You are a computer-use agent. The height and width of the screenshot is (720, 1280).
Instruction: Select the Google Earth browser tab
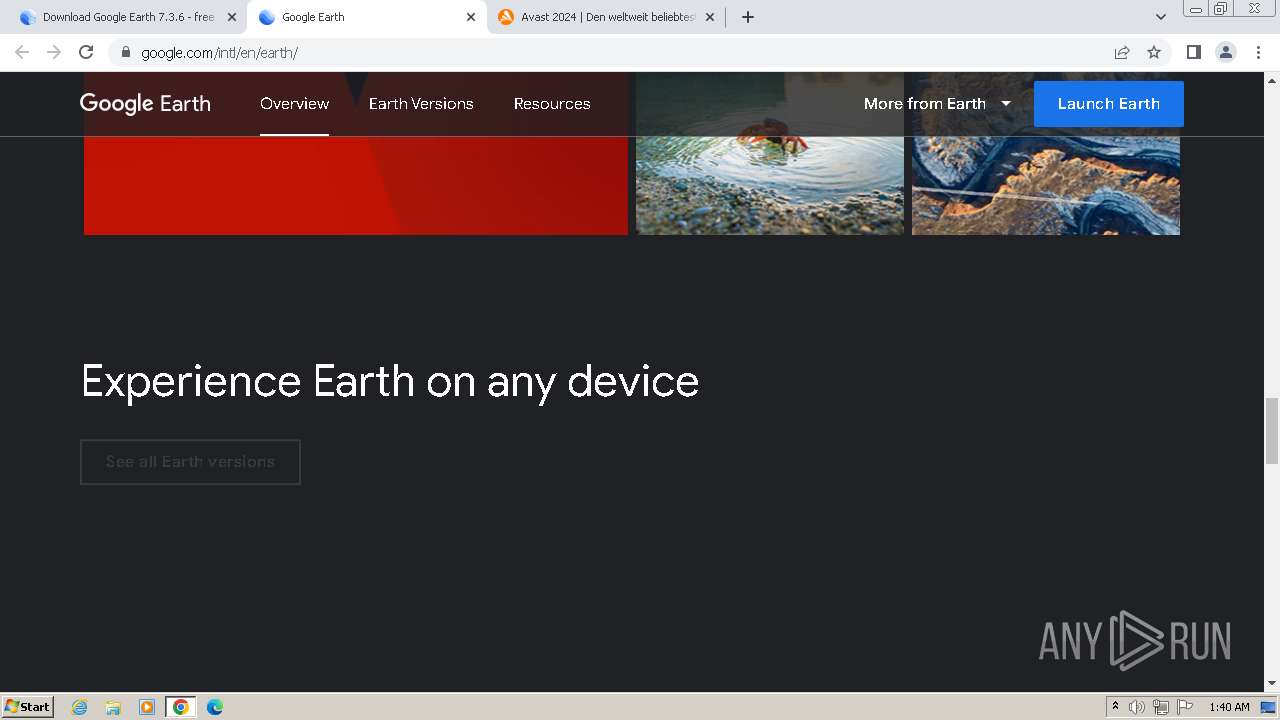tap(366, 17)
